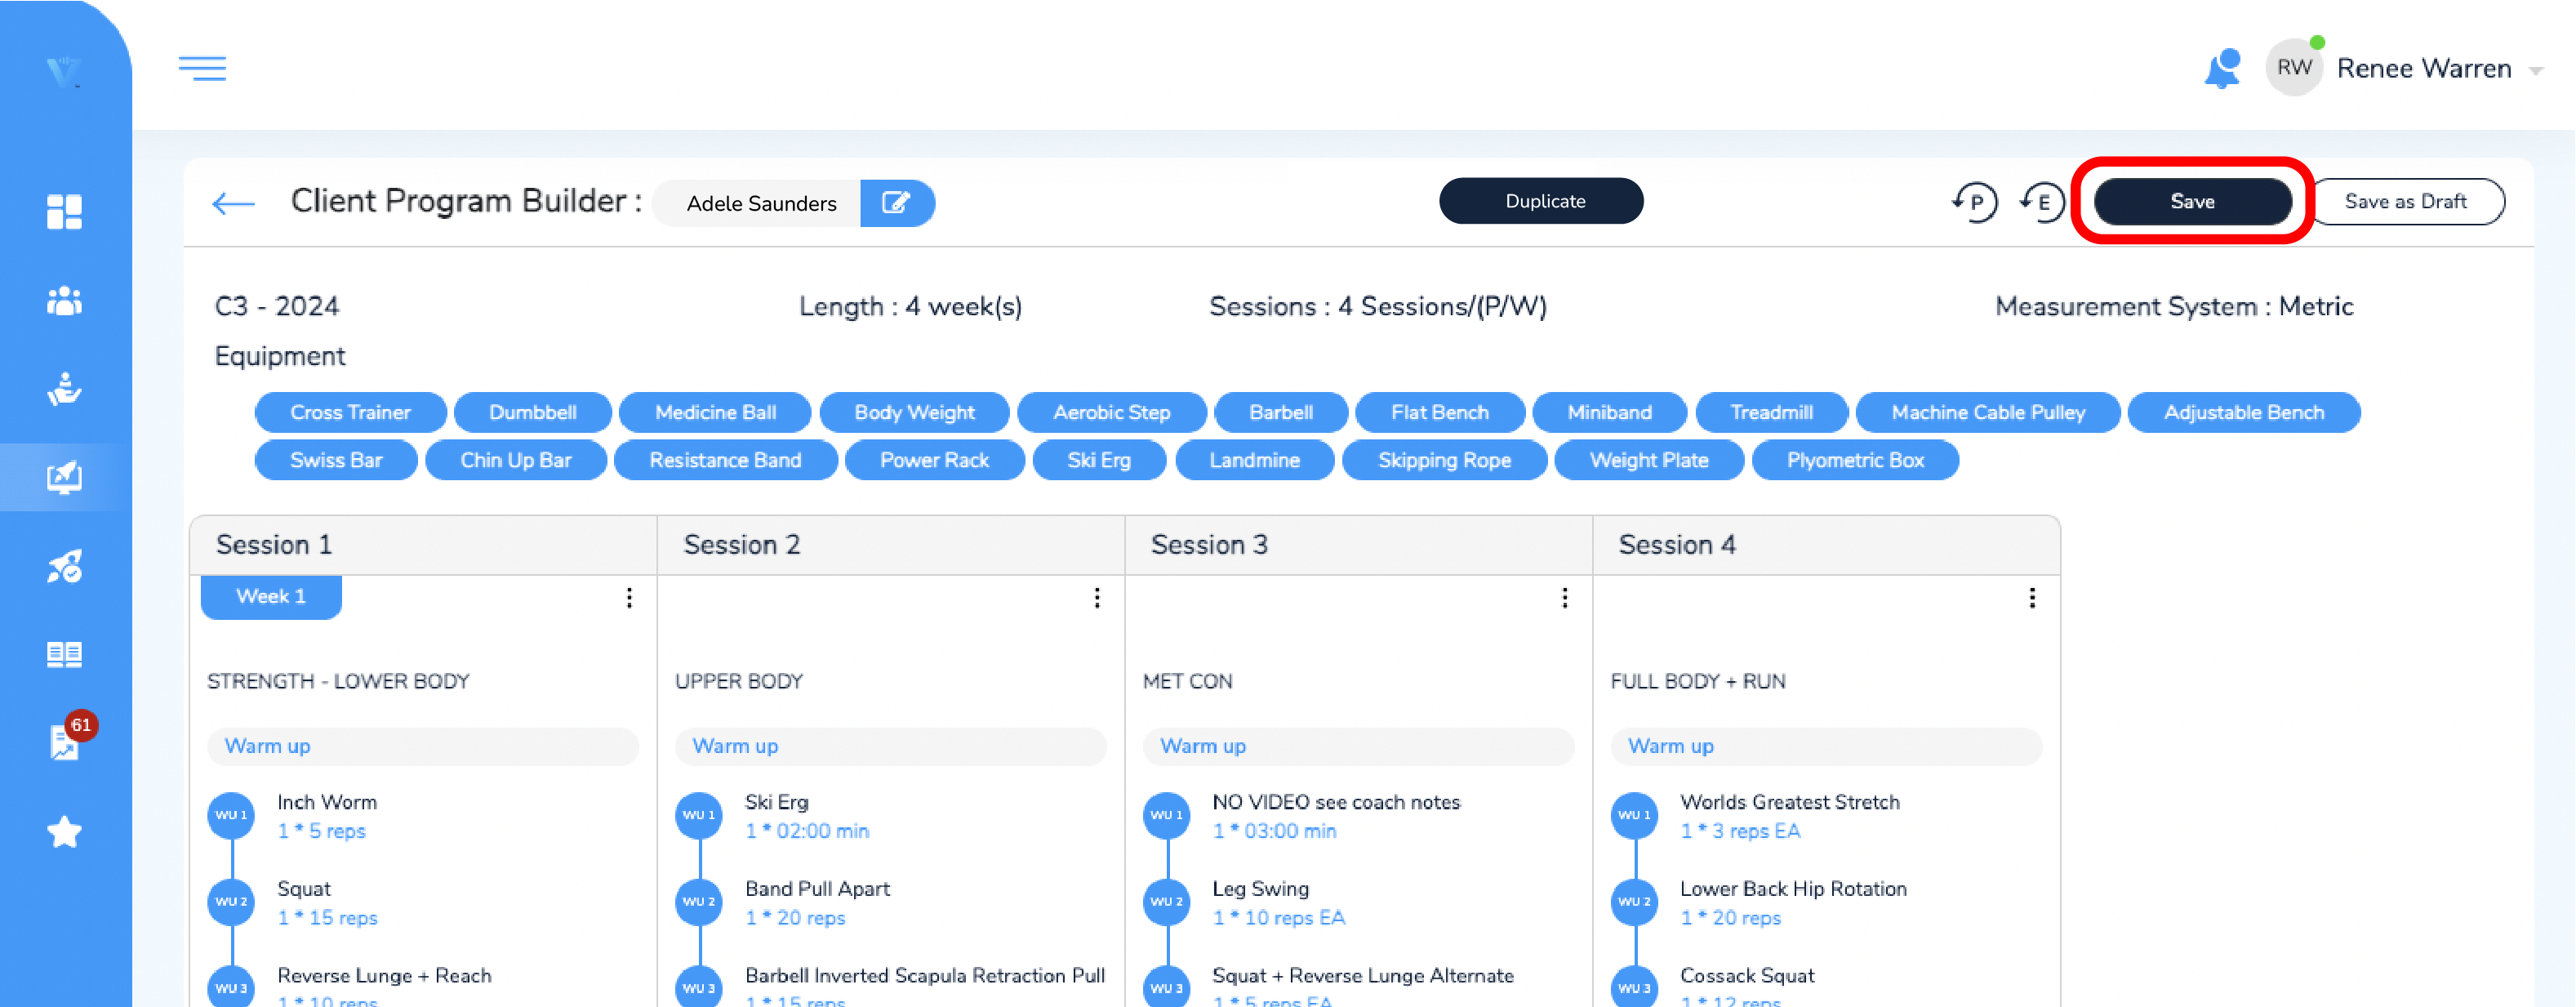Select the Session 1 column header
The width and height of the screenshot is (2576, 1007).
coord(423,545)
